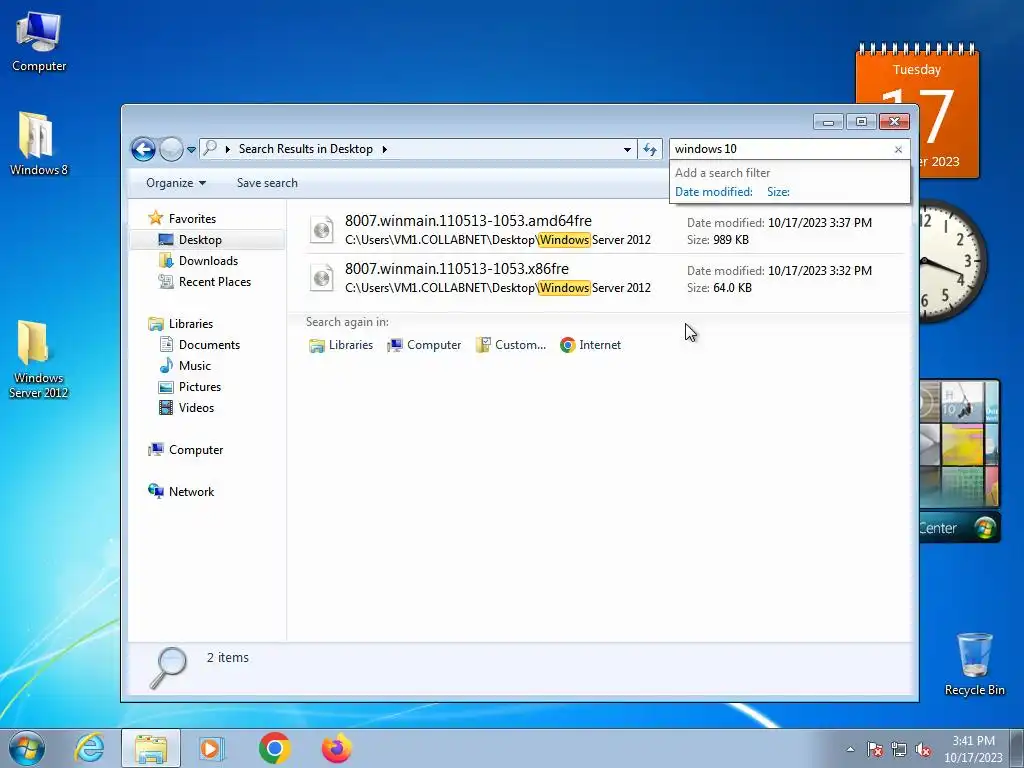Click the disc icon of x86fre file

pos(321,278)
